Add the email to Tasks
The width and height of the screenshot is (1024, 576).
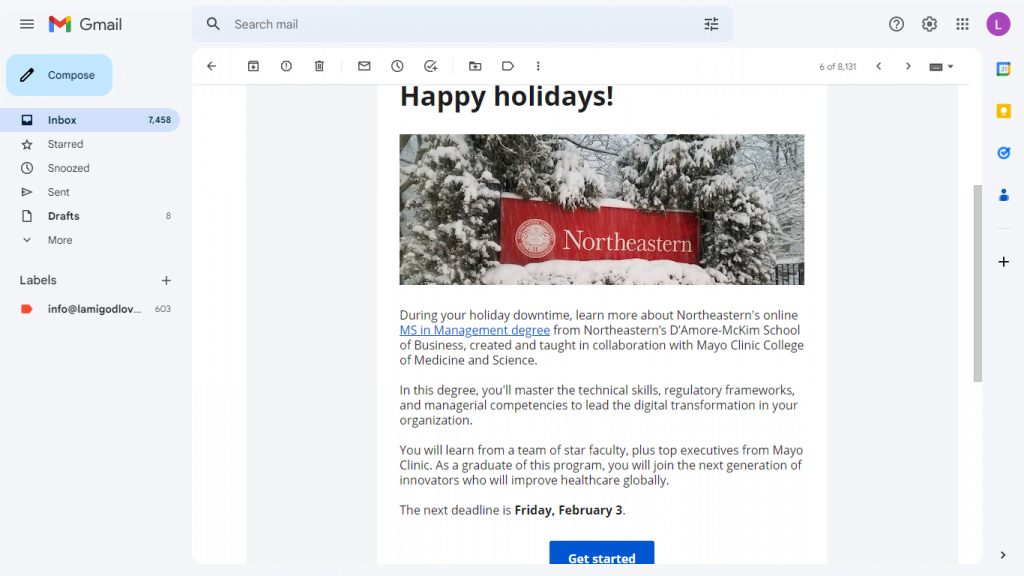point(430,66)
